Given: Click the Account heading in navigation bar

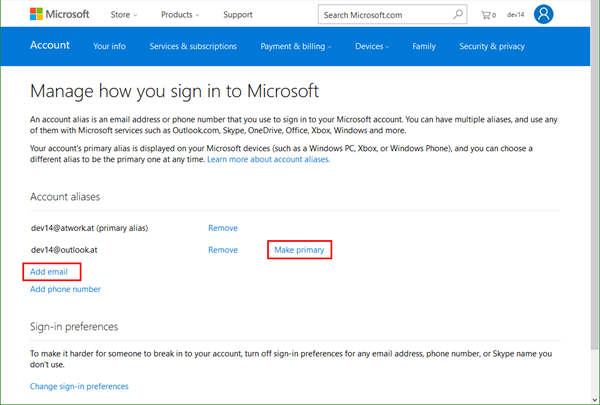Looking at the screenshot, I should 50,46.
